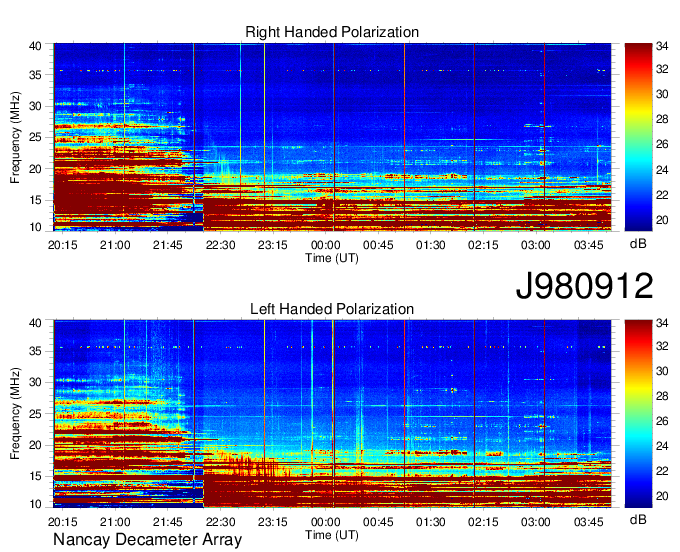
Task: Click frequency tick "15" on the right-handed plot
Action: 36,200
